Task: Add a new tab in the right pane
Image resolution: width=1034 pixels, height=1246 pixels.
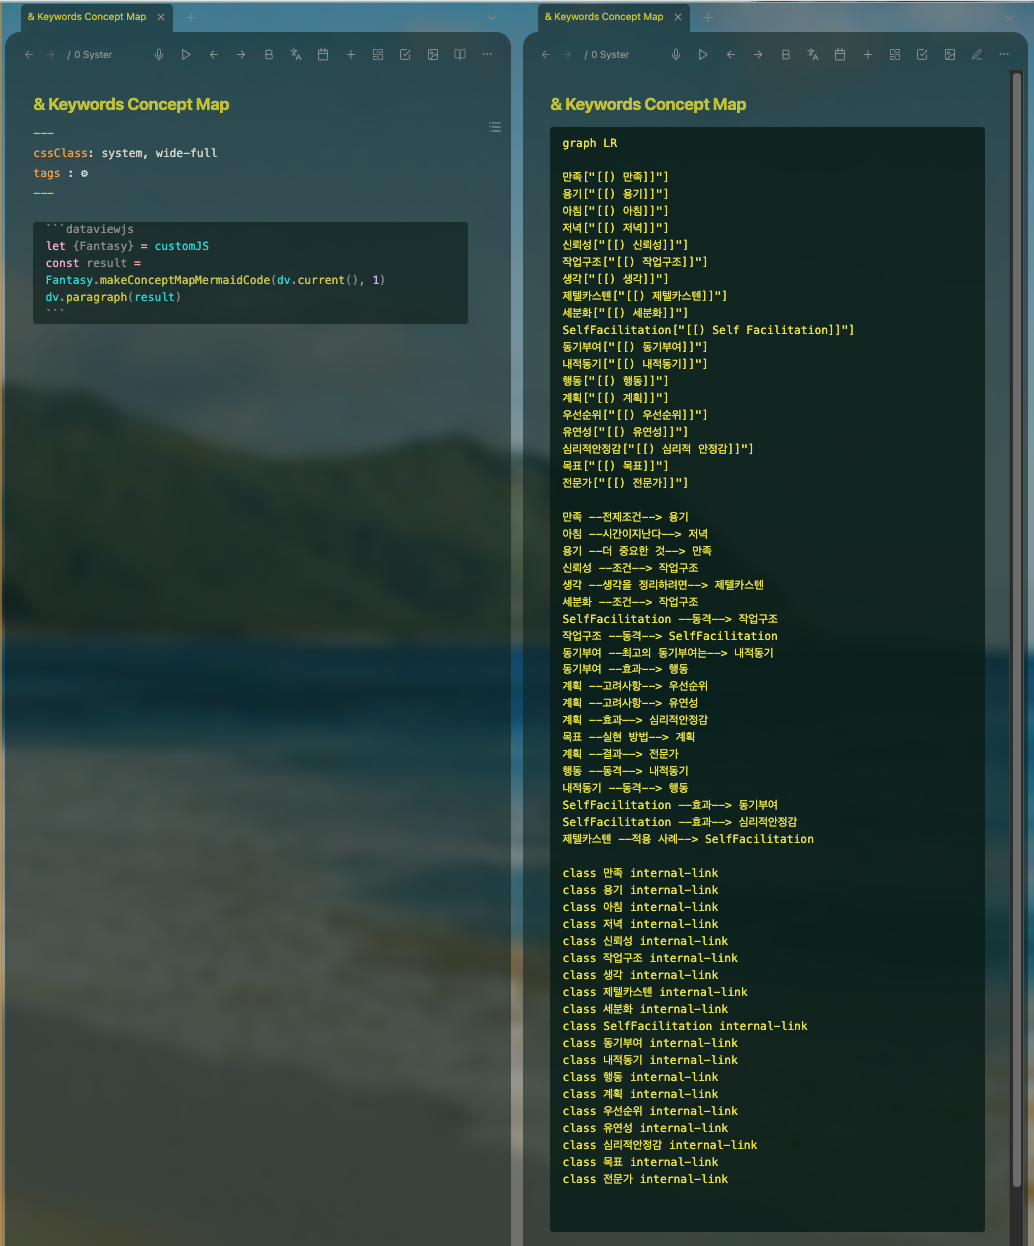Action: pyautogui.click(x=708, y=17)
